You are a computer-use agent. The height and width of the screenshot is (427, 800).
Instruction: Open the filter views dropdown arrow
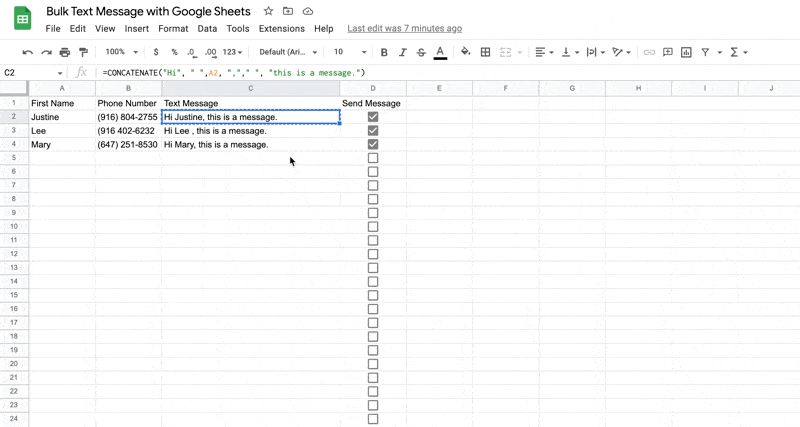719,52
